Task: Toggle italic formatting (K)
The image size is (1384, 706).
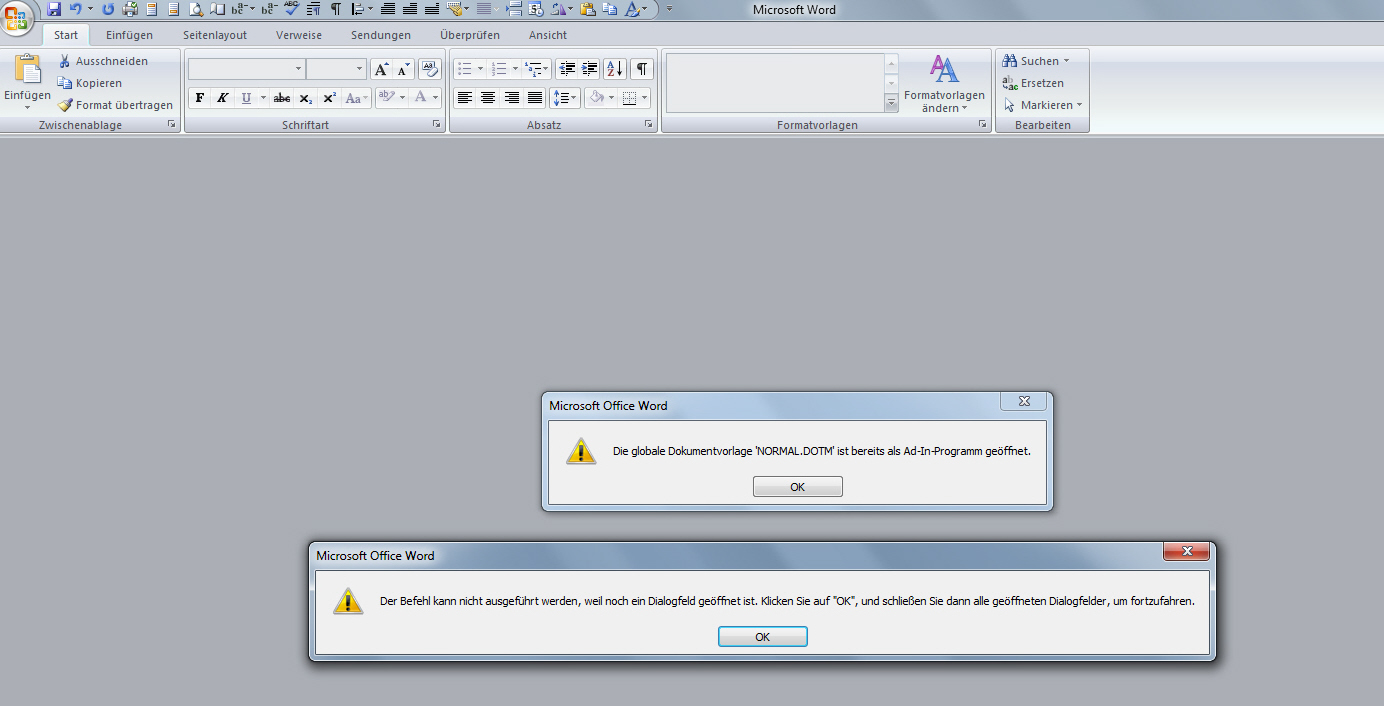Action: tap(222, 98)
